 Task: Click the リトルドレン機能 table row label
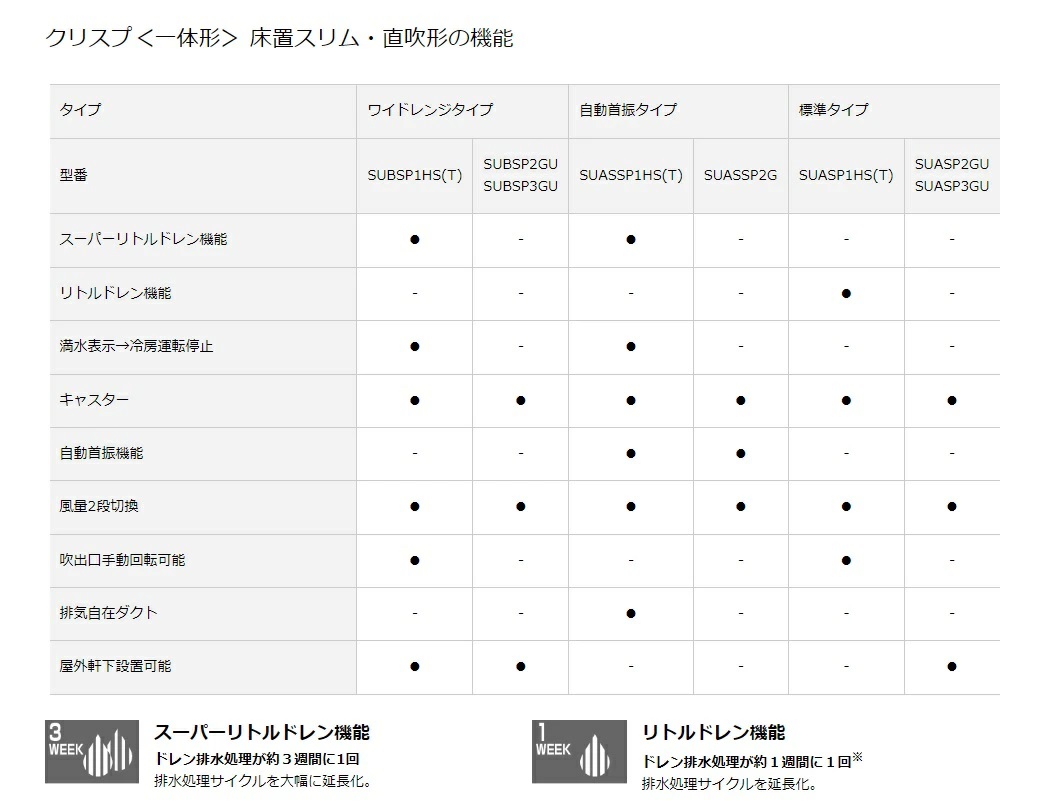coord(115,293)
